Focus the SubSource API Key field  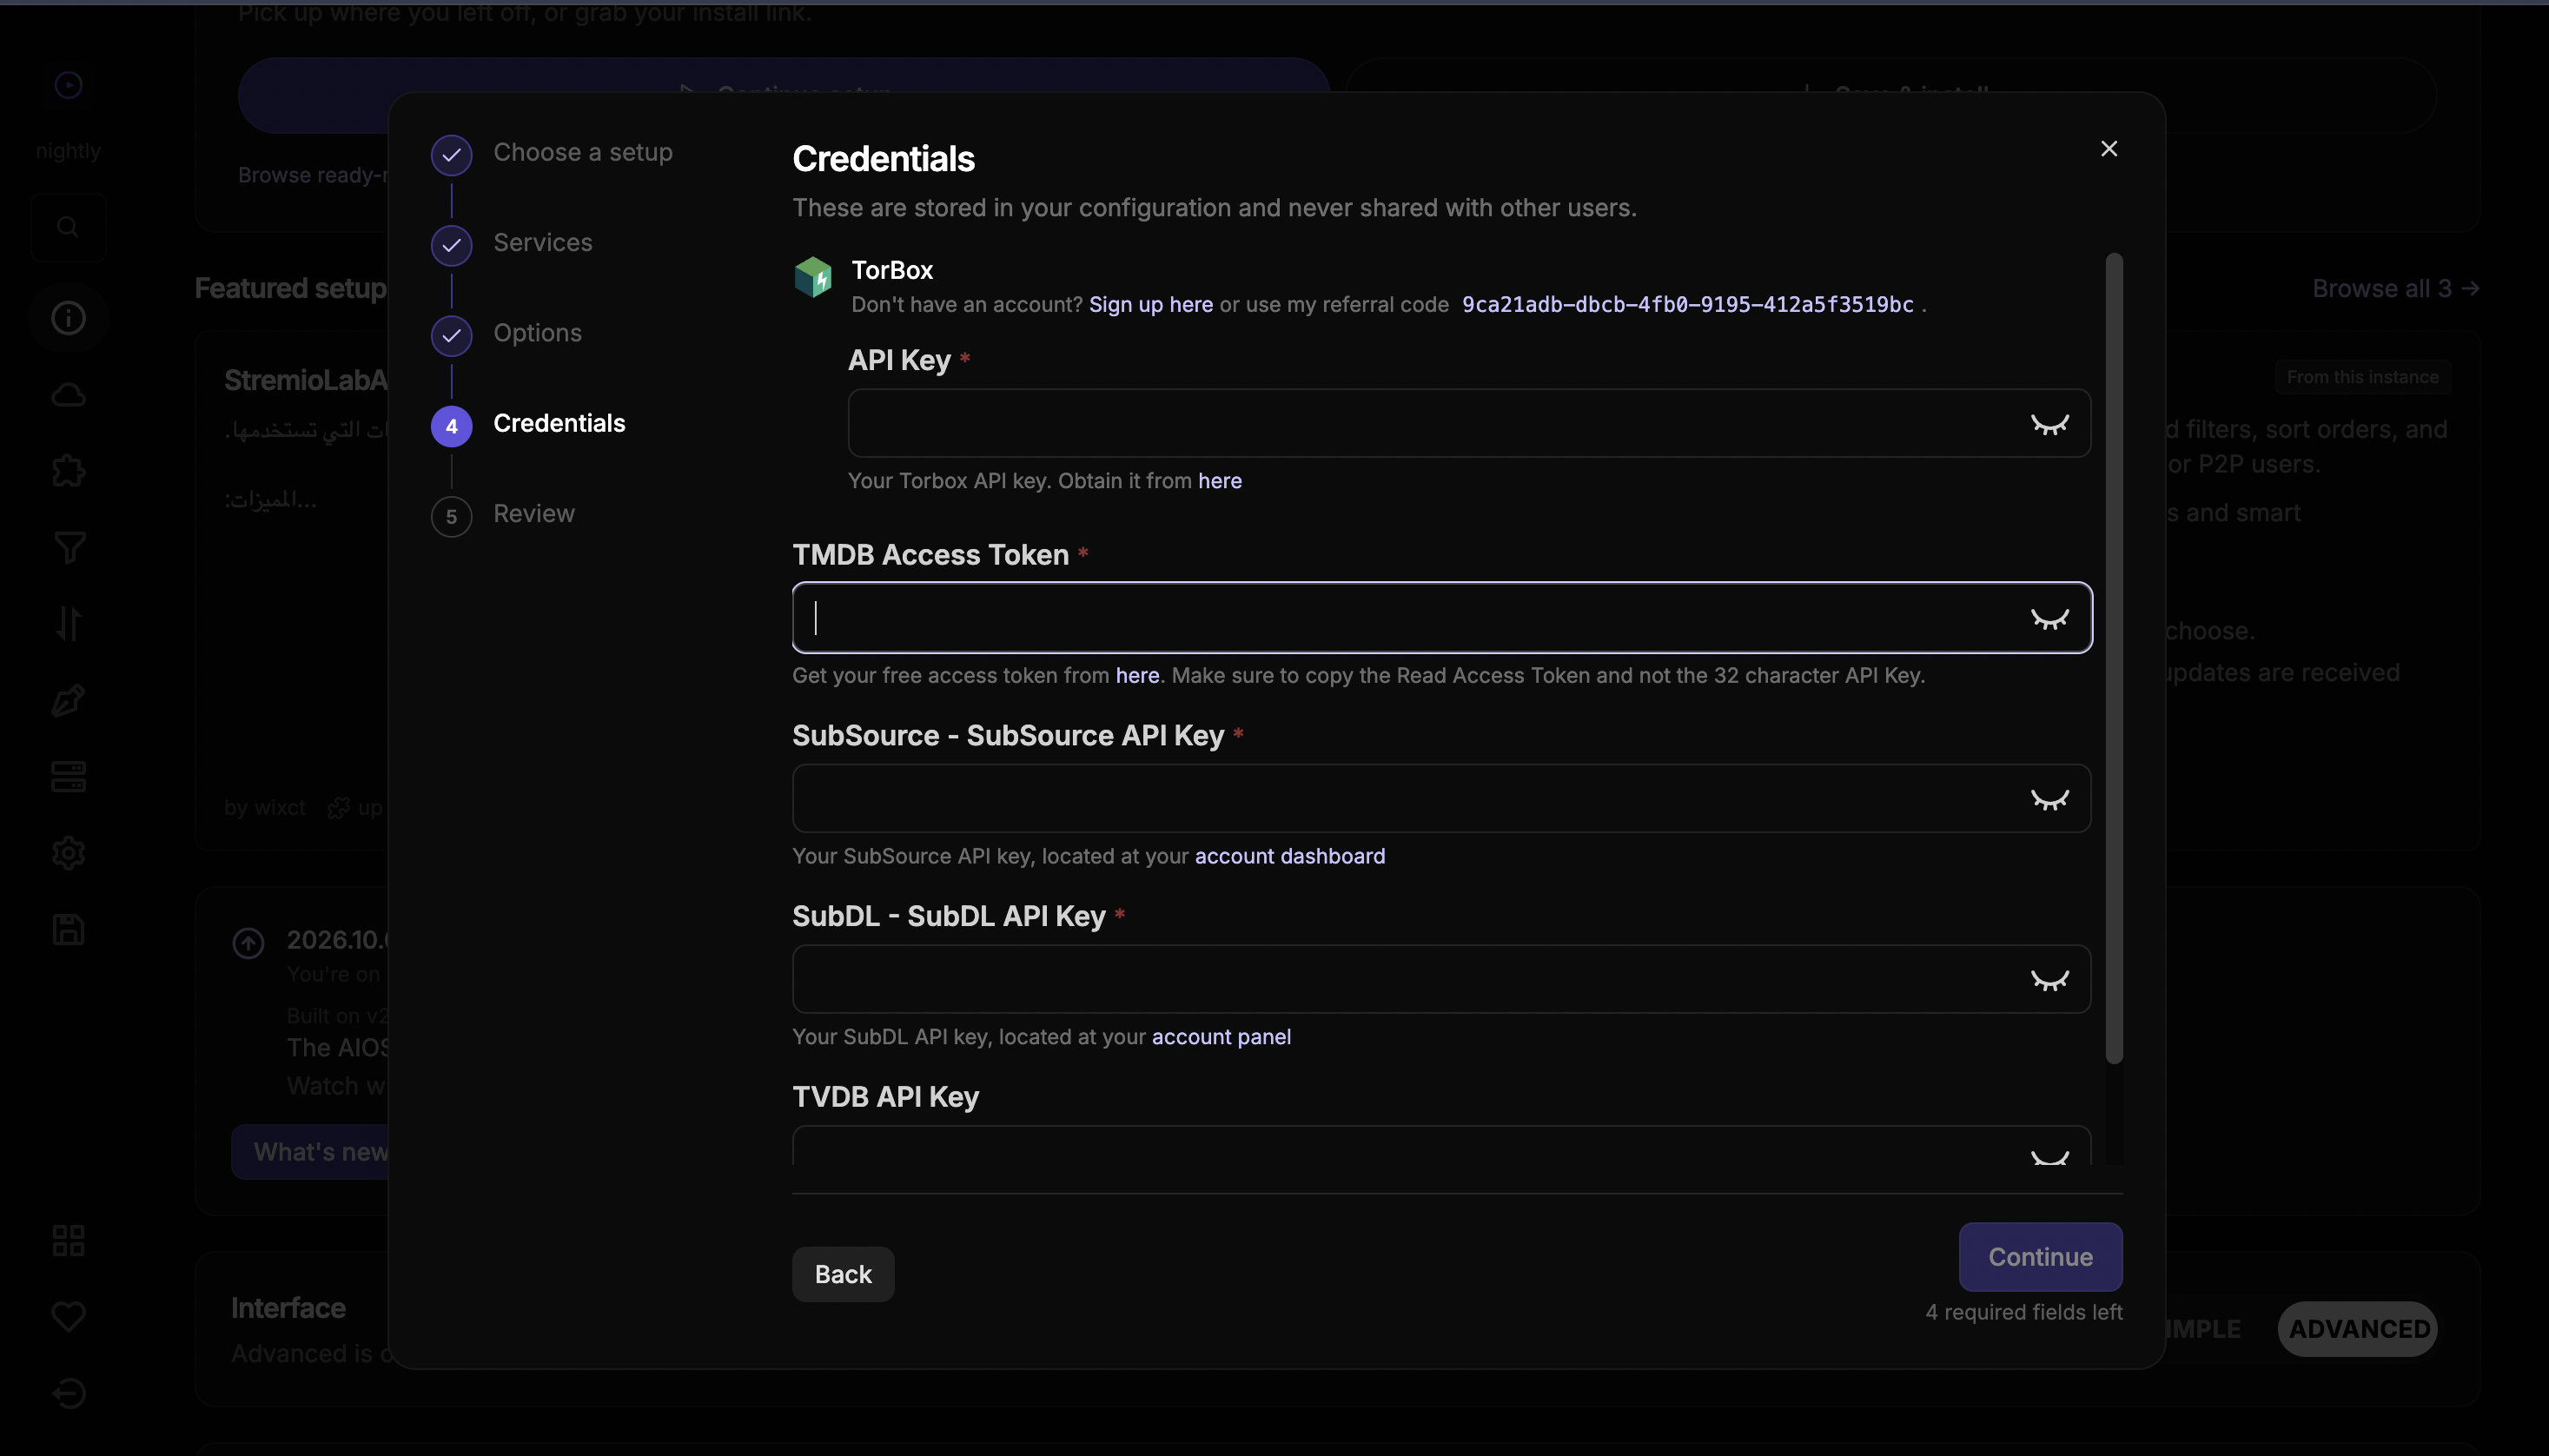(x=1442, y=799)
